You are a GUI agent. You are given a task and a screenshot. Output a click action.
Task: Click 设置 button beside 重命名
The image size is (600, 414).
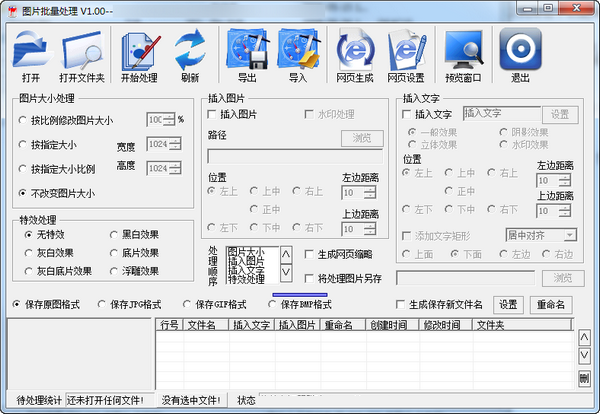coord(509,304)
